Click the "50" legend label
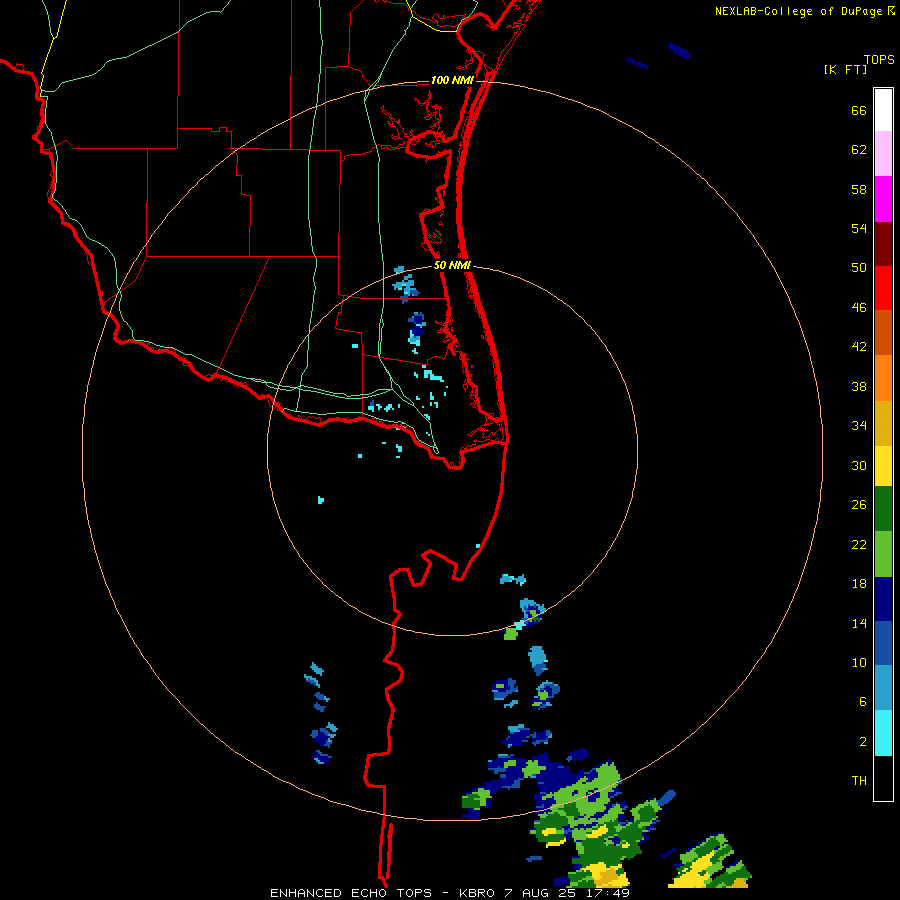This screenshot has height=900, width=900. pos(859,268)
